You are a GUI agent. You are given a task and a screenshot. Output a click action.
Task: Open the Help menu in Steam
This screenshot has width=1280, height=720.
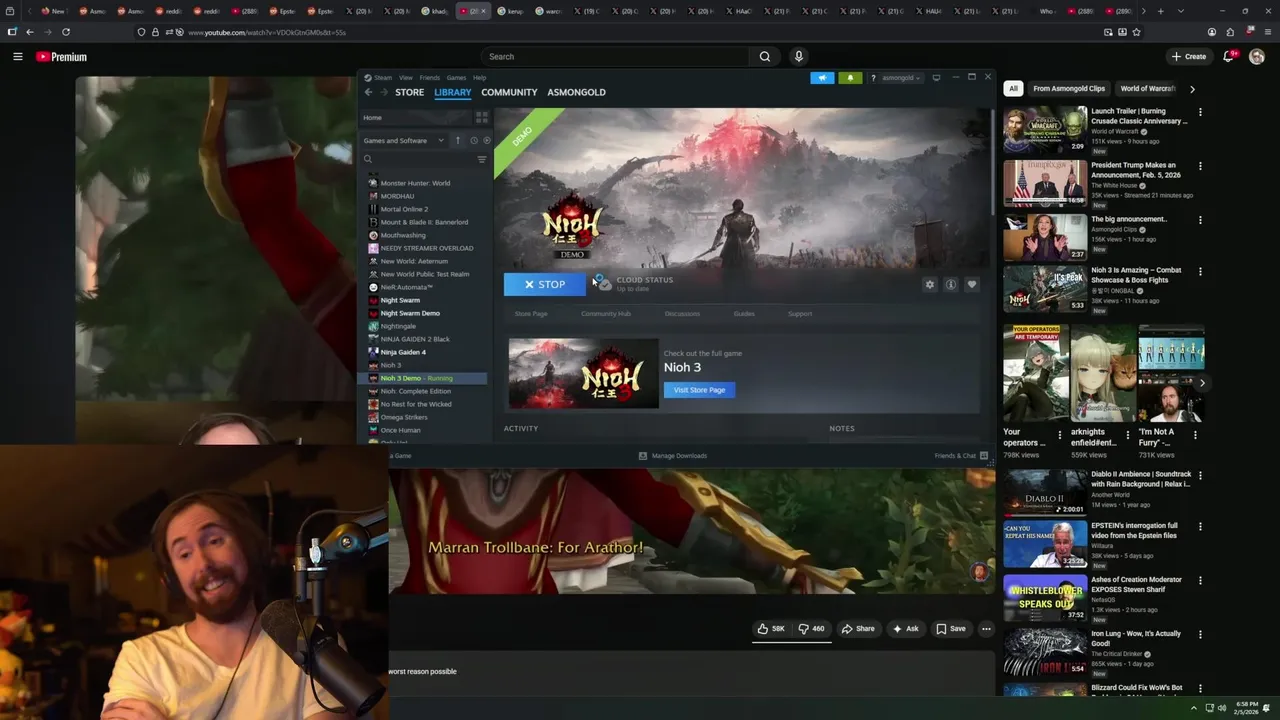click(480, 78)
